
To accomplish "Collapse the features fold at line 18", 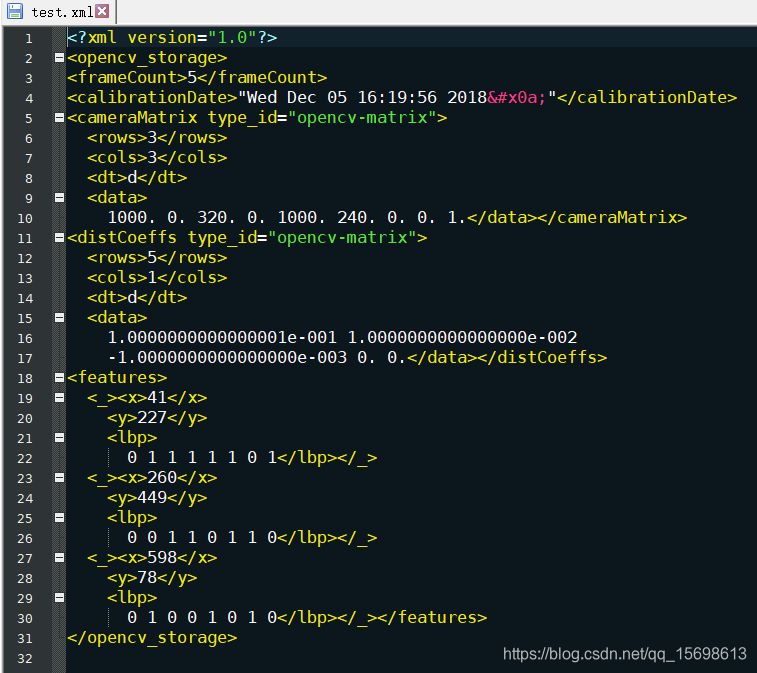I will (59, 378).
